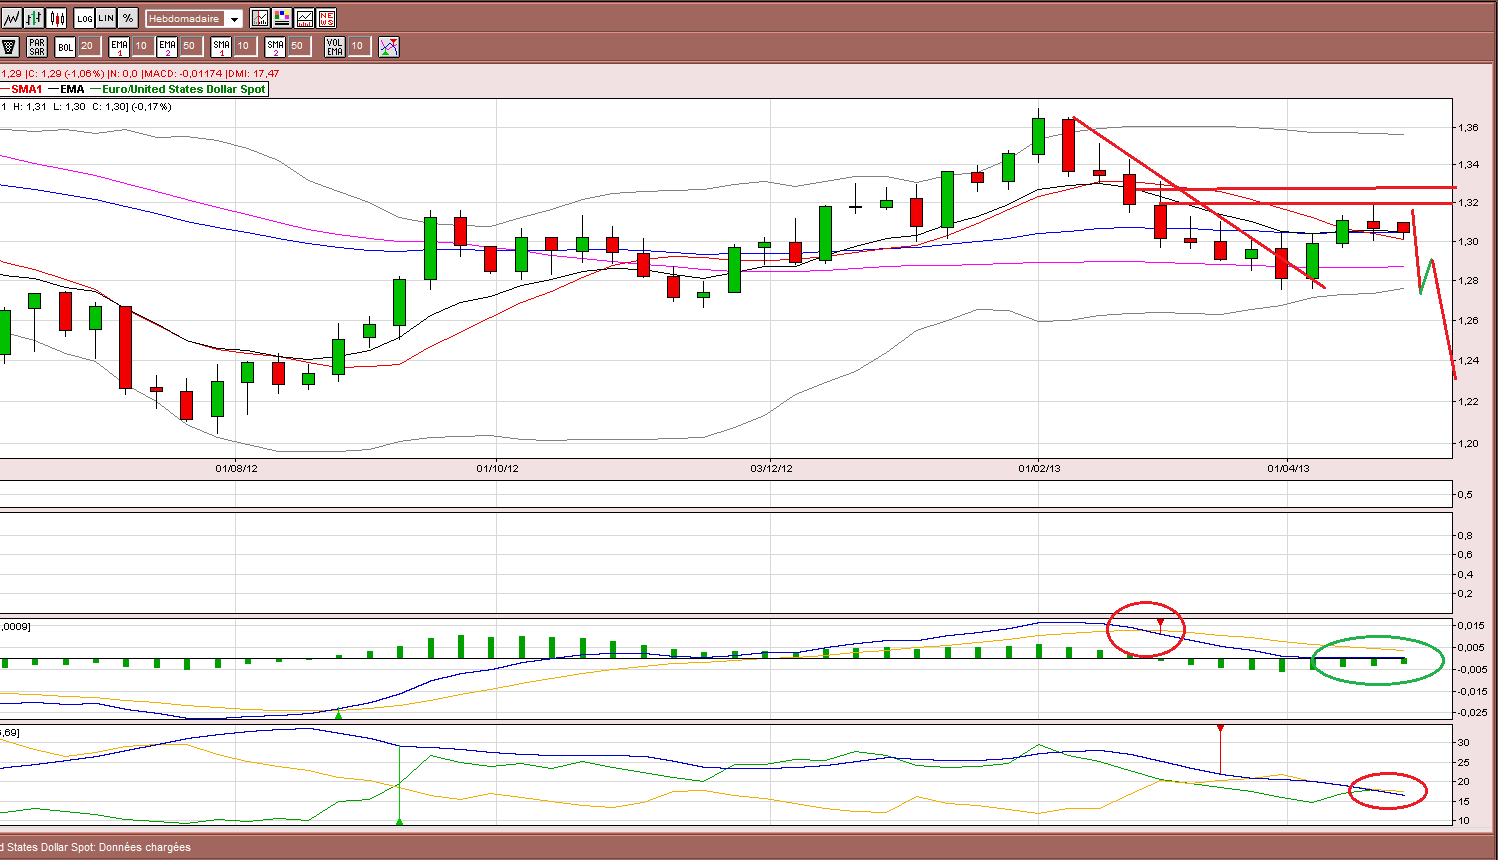Click the SMA1 legend label
1499x860 pixels.
click(x=26, y=89)
